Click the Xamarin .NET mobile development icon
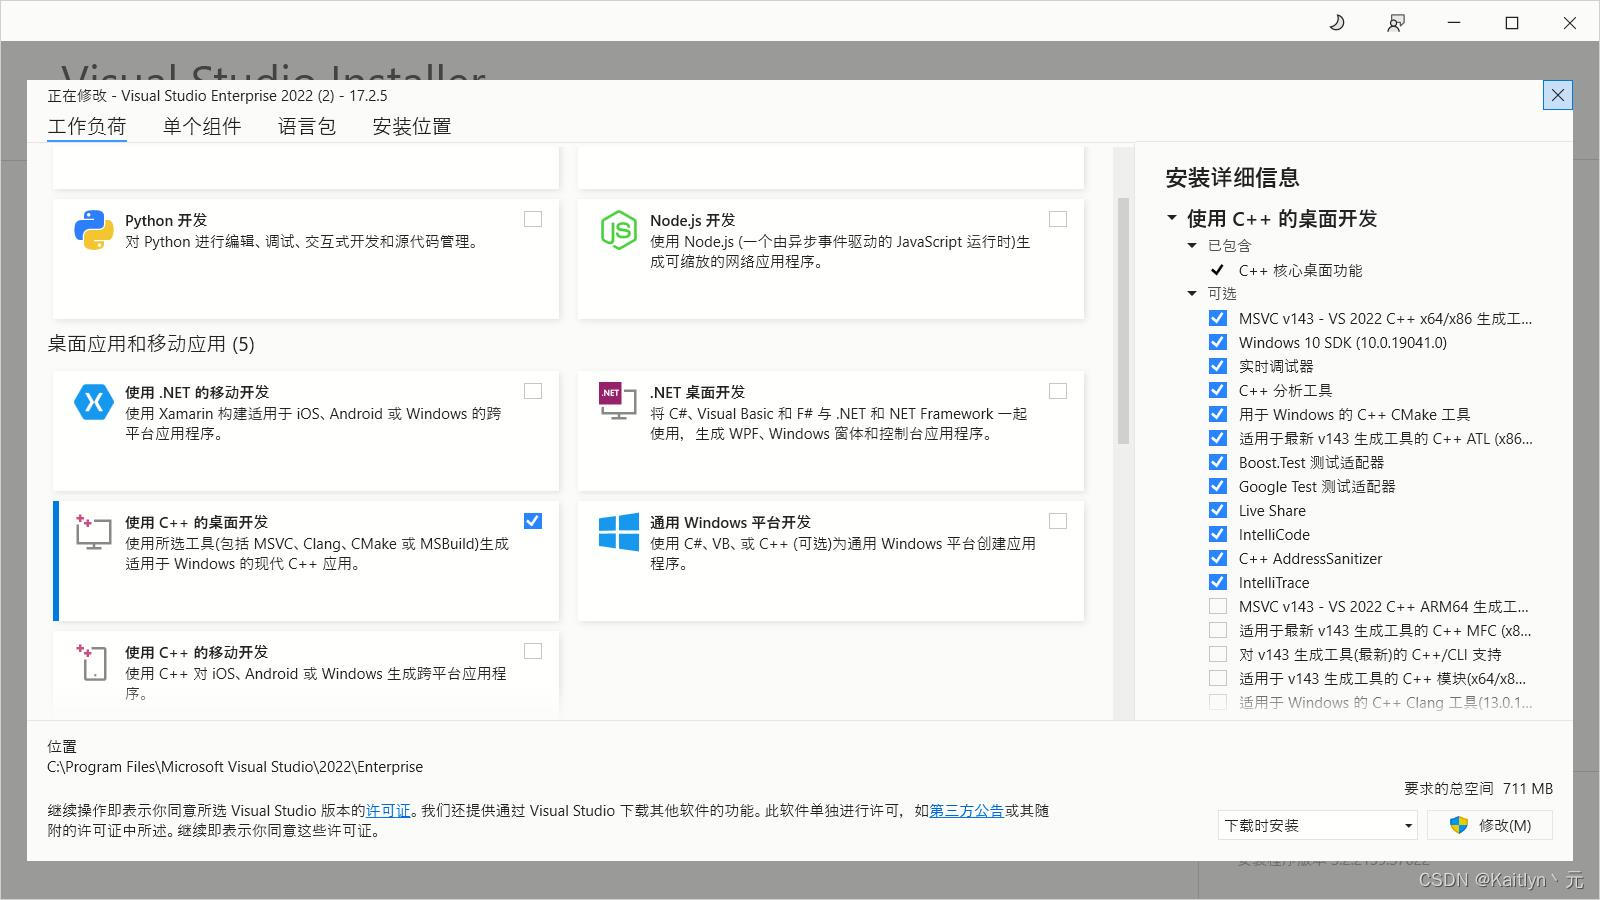Screen dimensions: 1600x900 pyautogui.click(x=93, y=402)
